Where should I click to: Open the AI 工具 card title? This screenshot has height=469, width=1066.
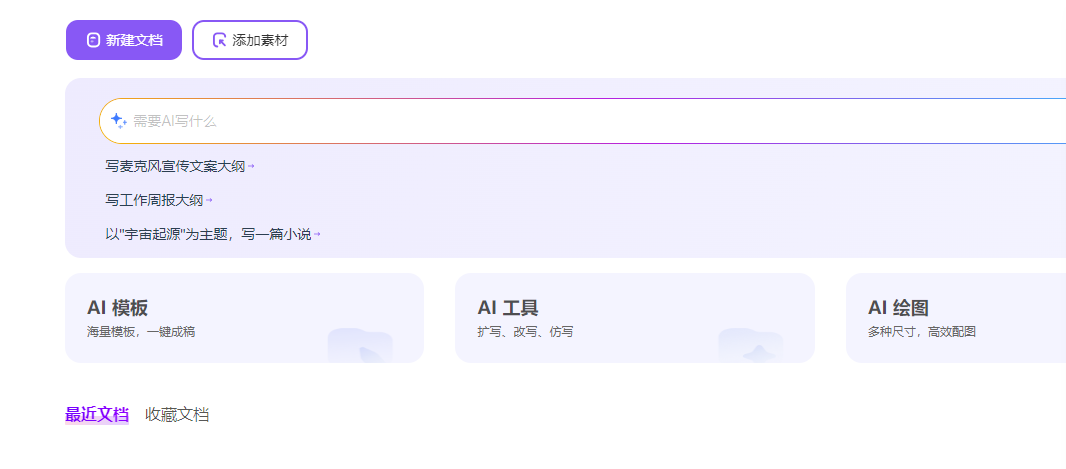508,307
